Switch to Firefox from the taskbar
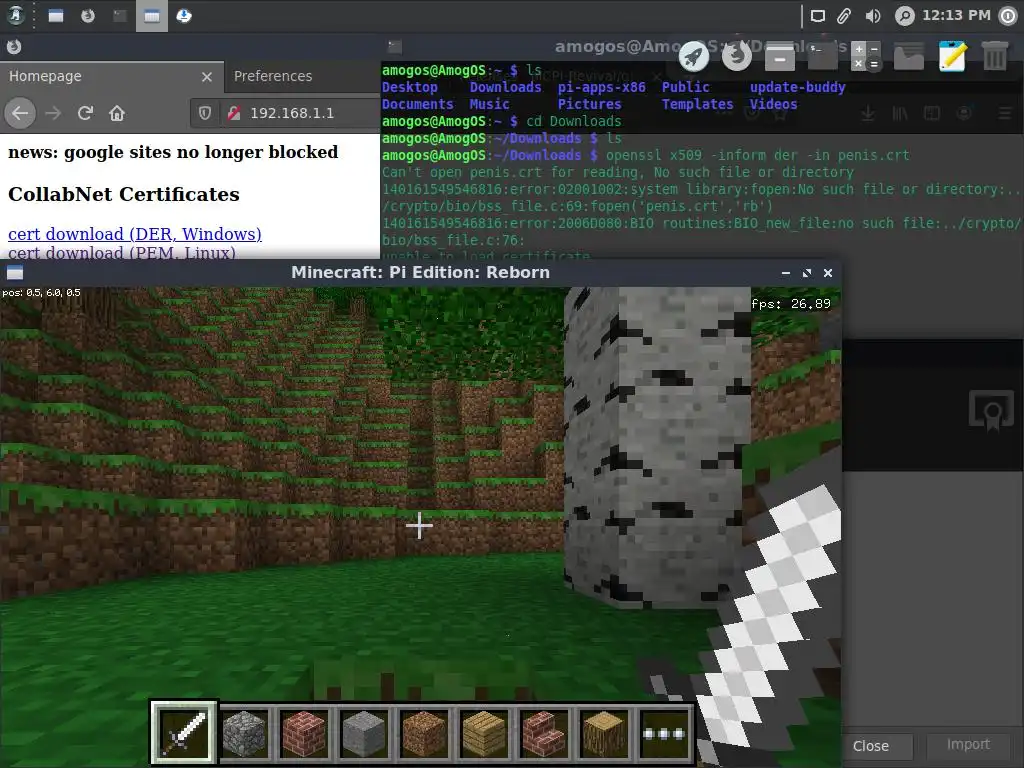 88,16
